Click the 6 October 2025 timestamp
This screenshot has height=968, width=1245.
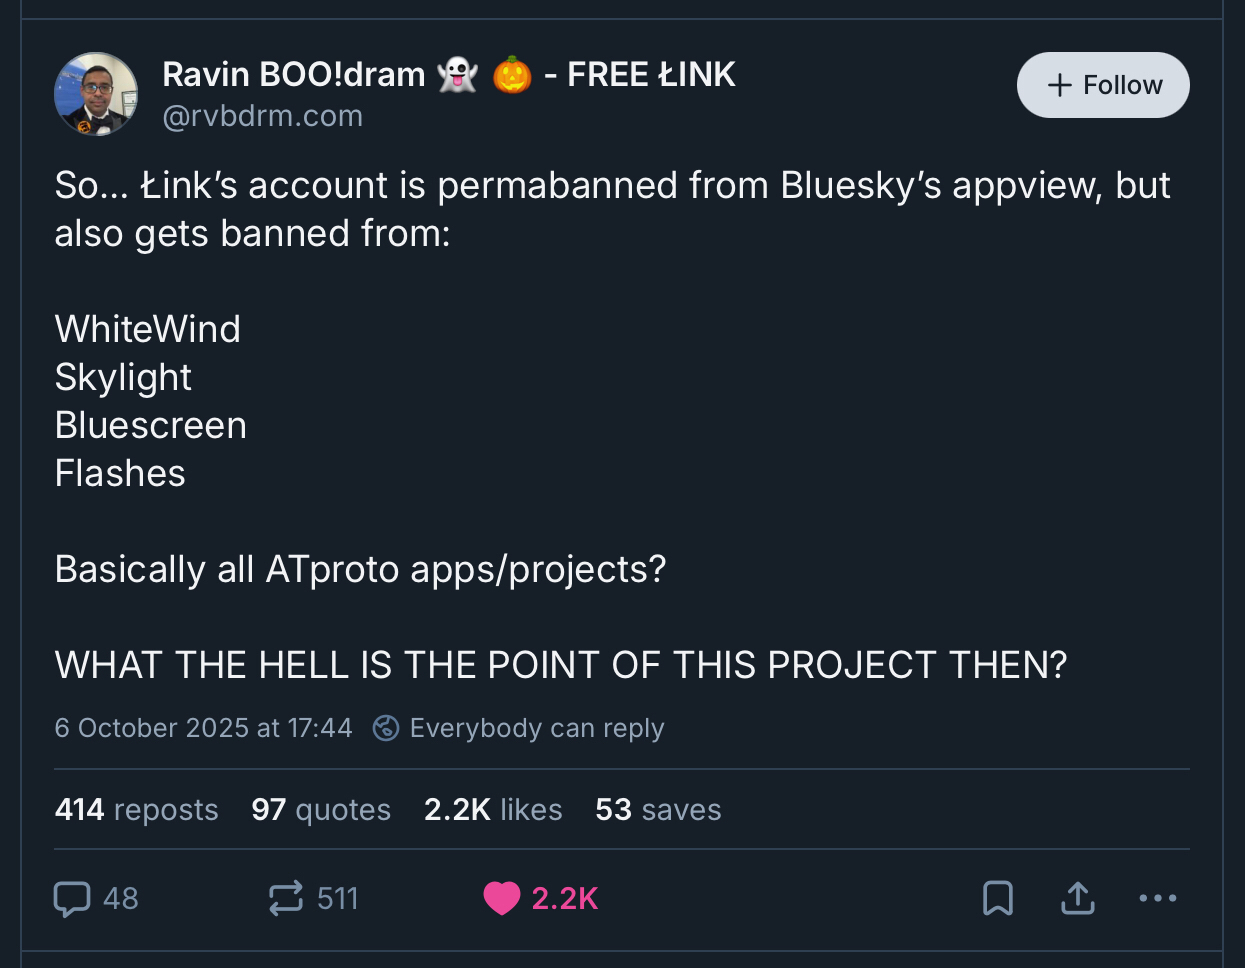click(204, 728)
